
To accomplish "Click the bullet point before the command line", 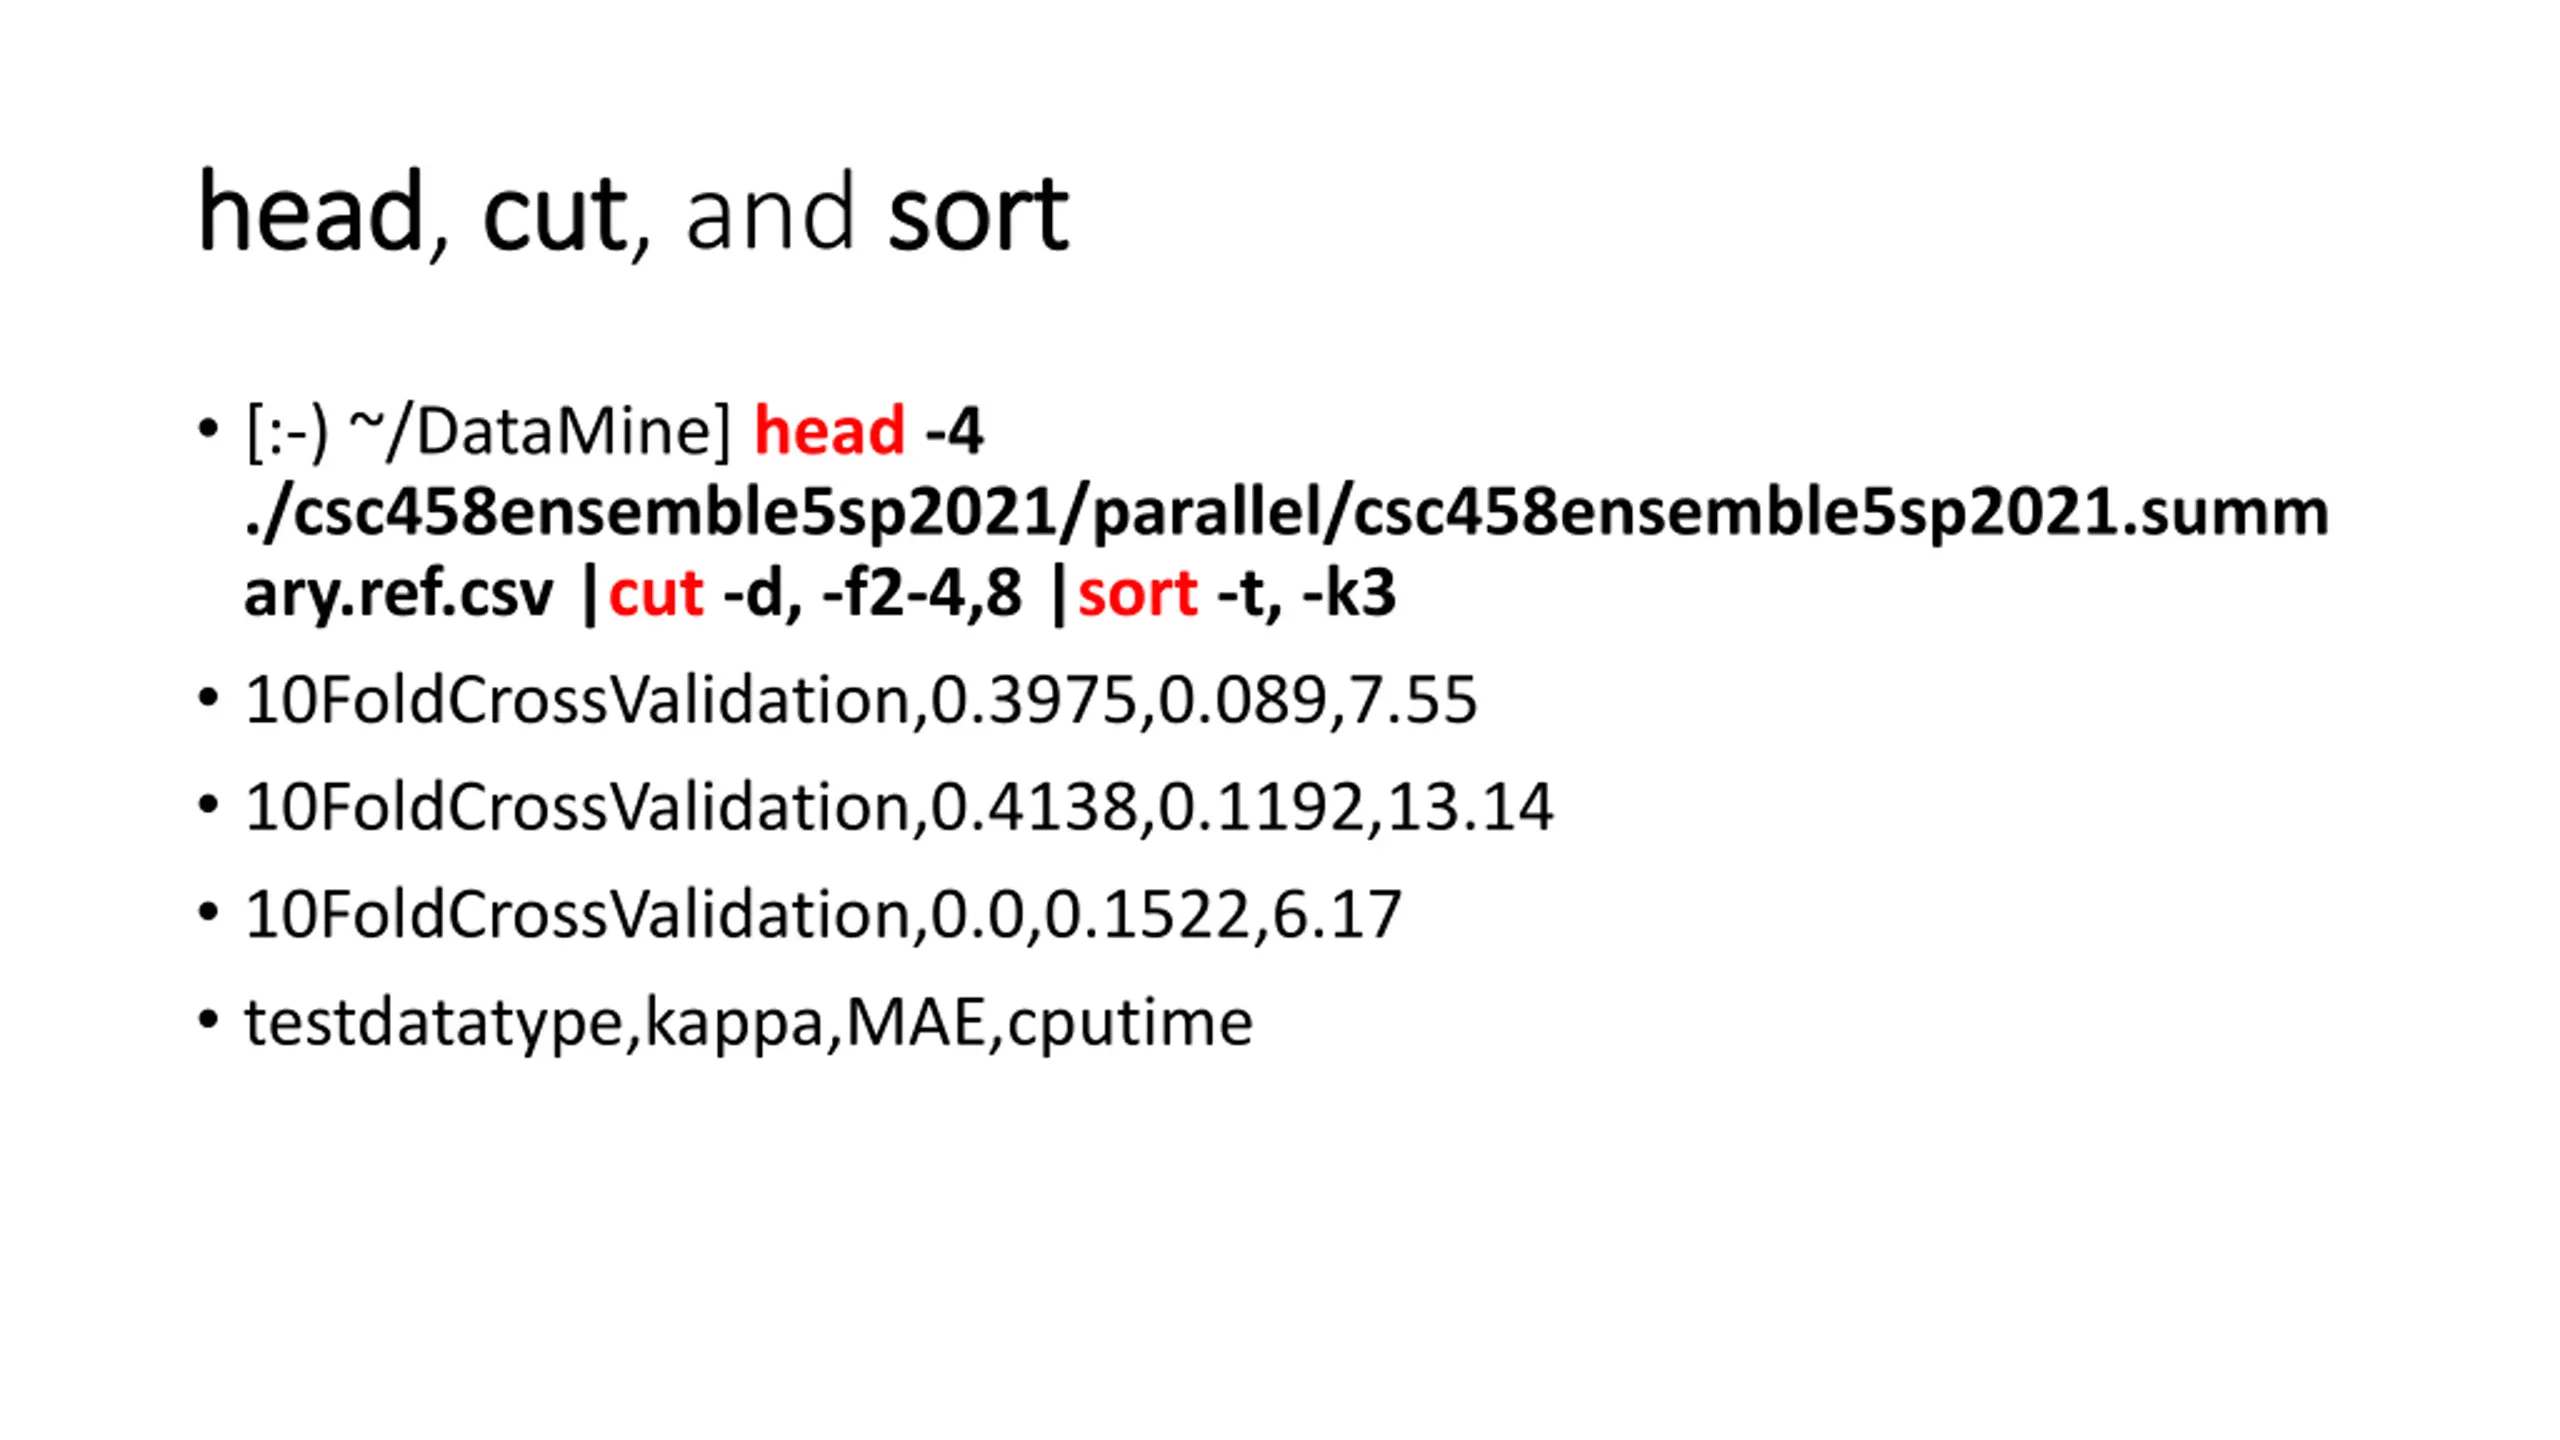I will pos(208,429).
